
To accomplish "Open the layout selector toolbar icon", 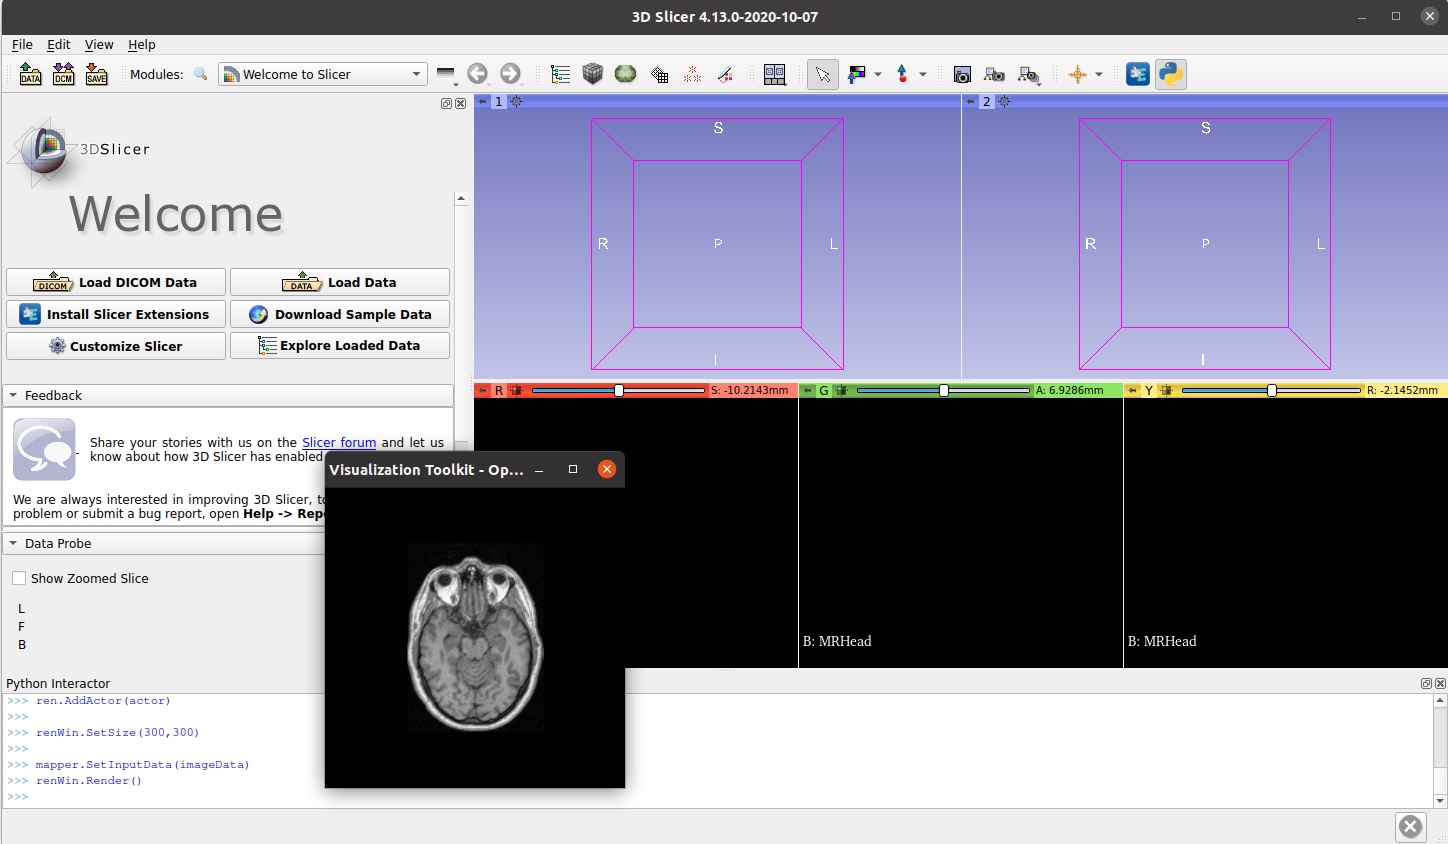I will point(774,74).
